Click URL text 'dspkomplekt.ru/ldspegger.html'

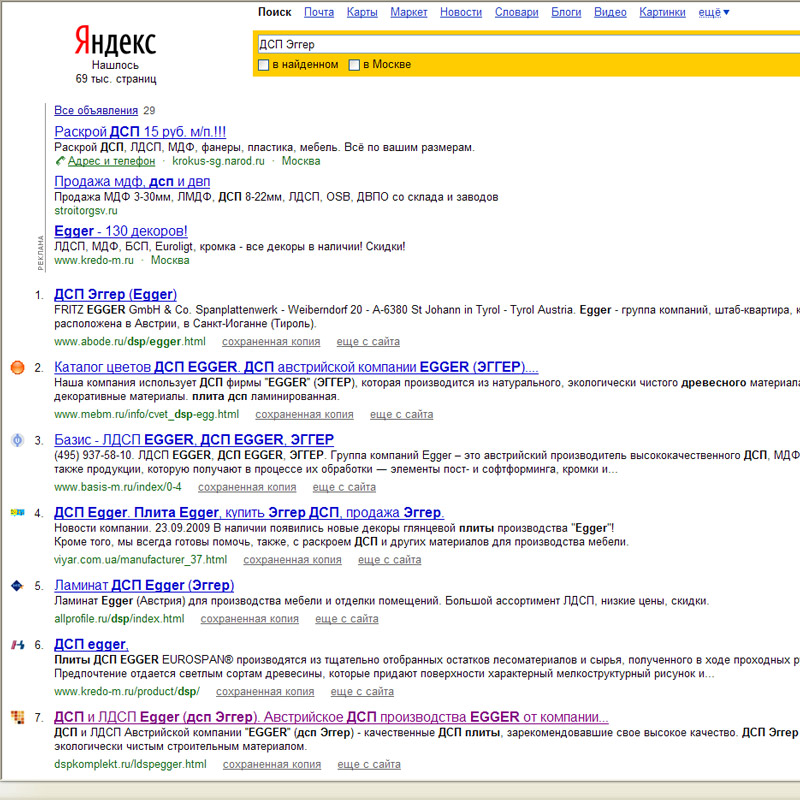130,765
